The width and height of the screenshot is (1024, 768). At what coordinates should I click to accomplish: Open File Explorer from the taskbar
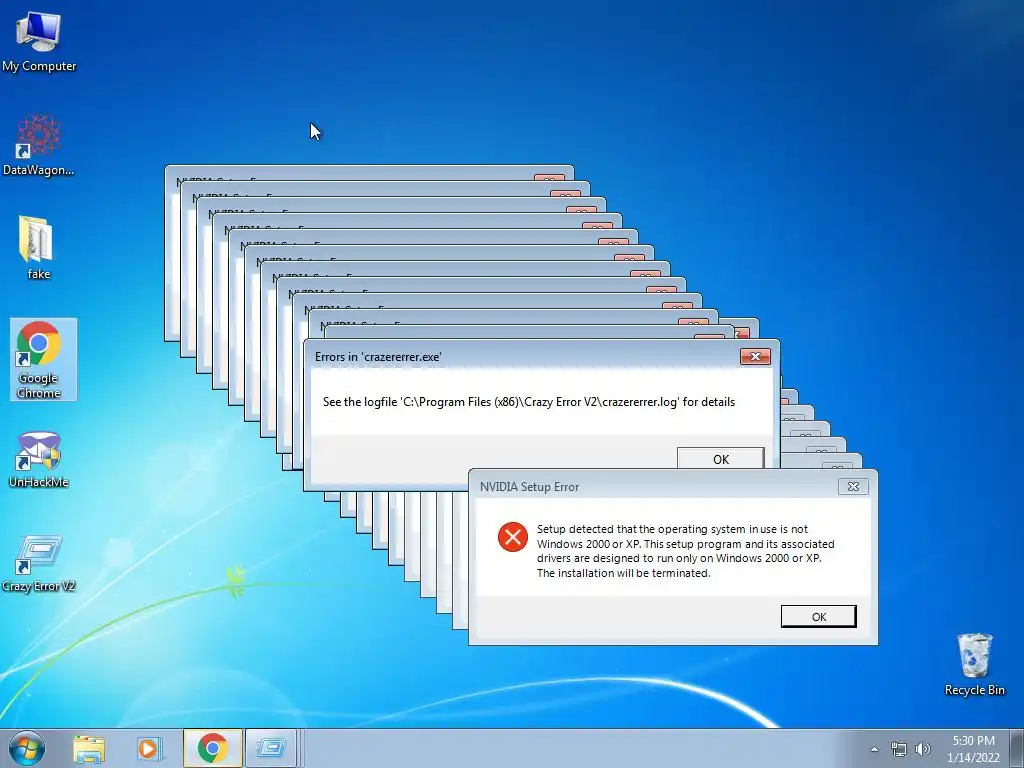click(89, 748)
